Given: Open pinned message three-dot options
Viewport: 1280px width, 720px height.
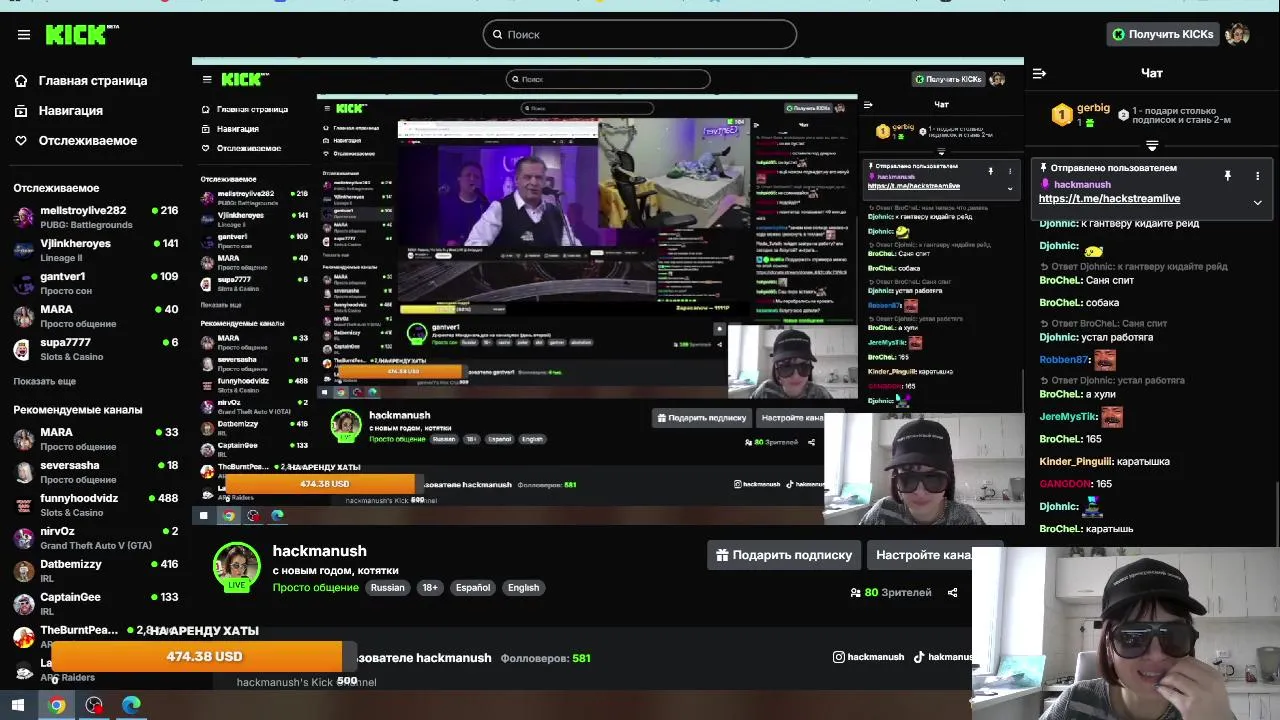Looking at the screenshot, I should [1257, 176].
